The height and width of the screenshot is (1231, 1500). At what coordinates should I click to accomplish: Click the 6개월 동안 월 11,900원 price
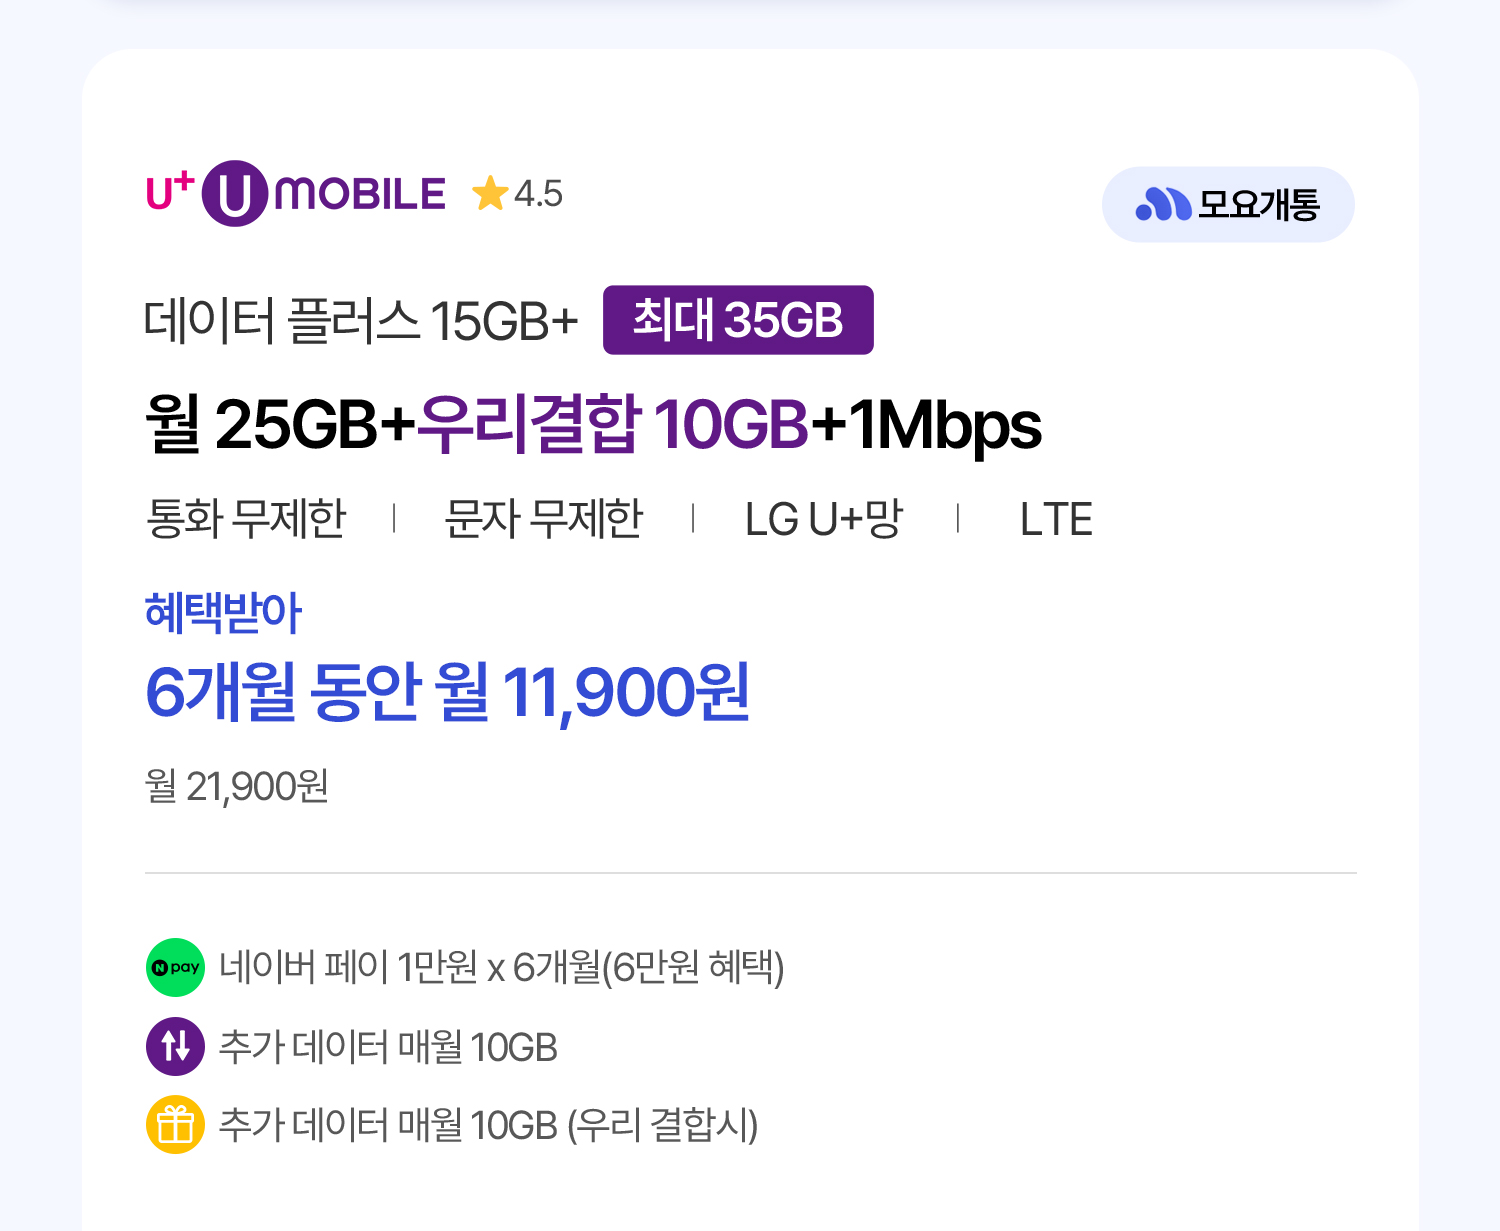[x=447, y=691]
